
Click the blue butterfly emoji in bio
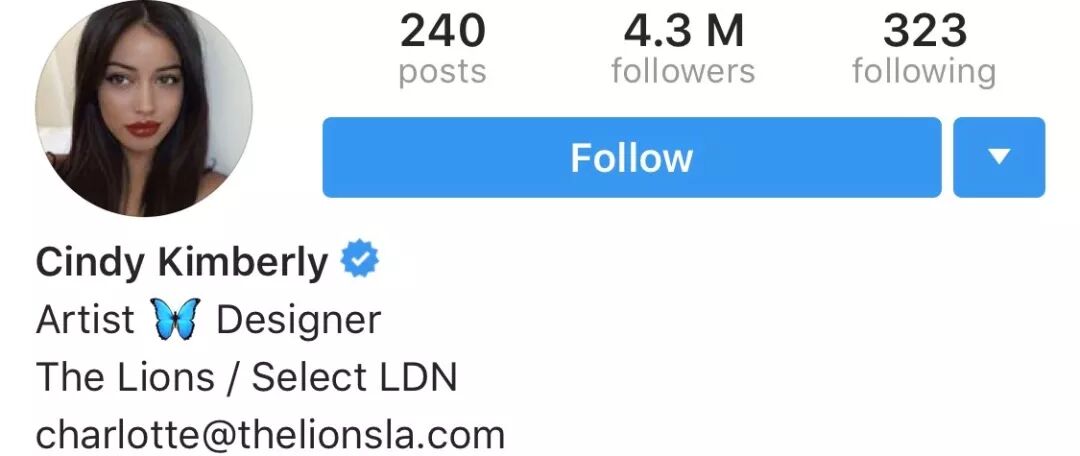coord(176,319)
